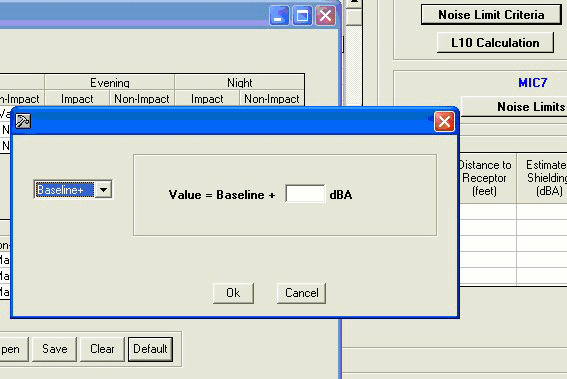Confirm with the Ok button
Image resolution: width=567 pixels, height=379 pixels.
[233, 293]
